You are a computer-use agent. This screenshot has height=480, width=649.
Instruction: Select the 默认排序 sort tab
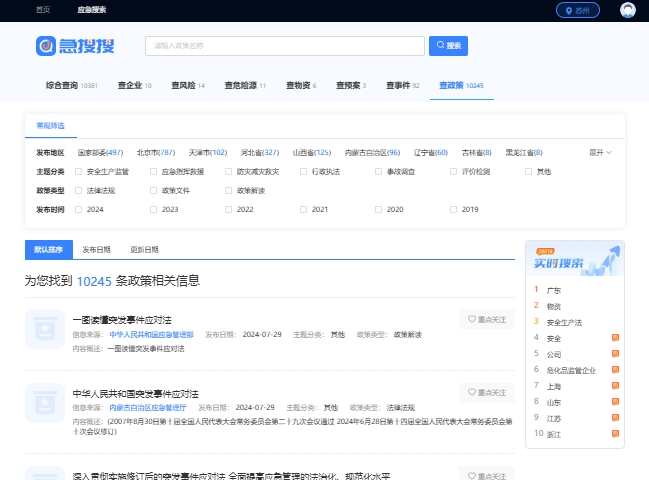pyautogui.click(x=49, y=250)
